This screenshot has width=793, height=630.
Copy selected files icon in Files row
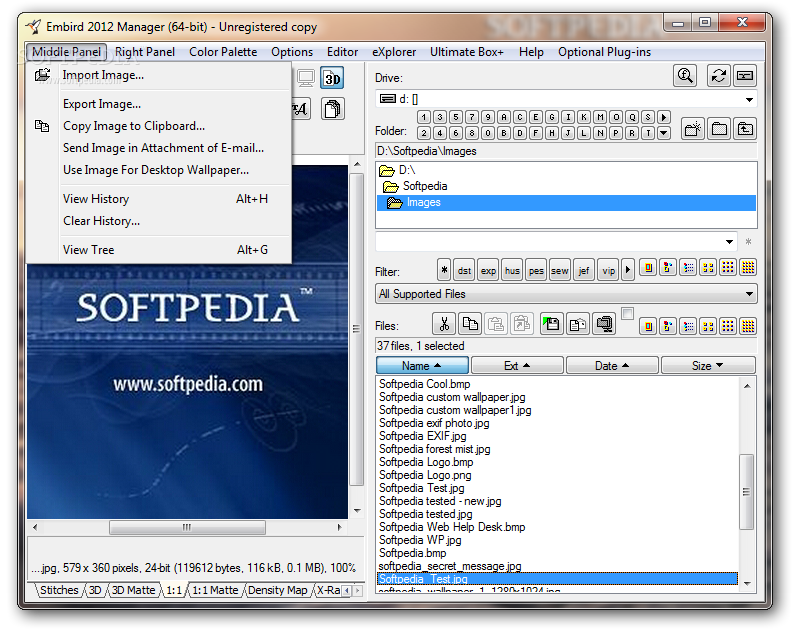tap(470, 324)
